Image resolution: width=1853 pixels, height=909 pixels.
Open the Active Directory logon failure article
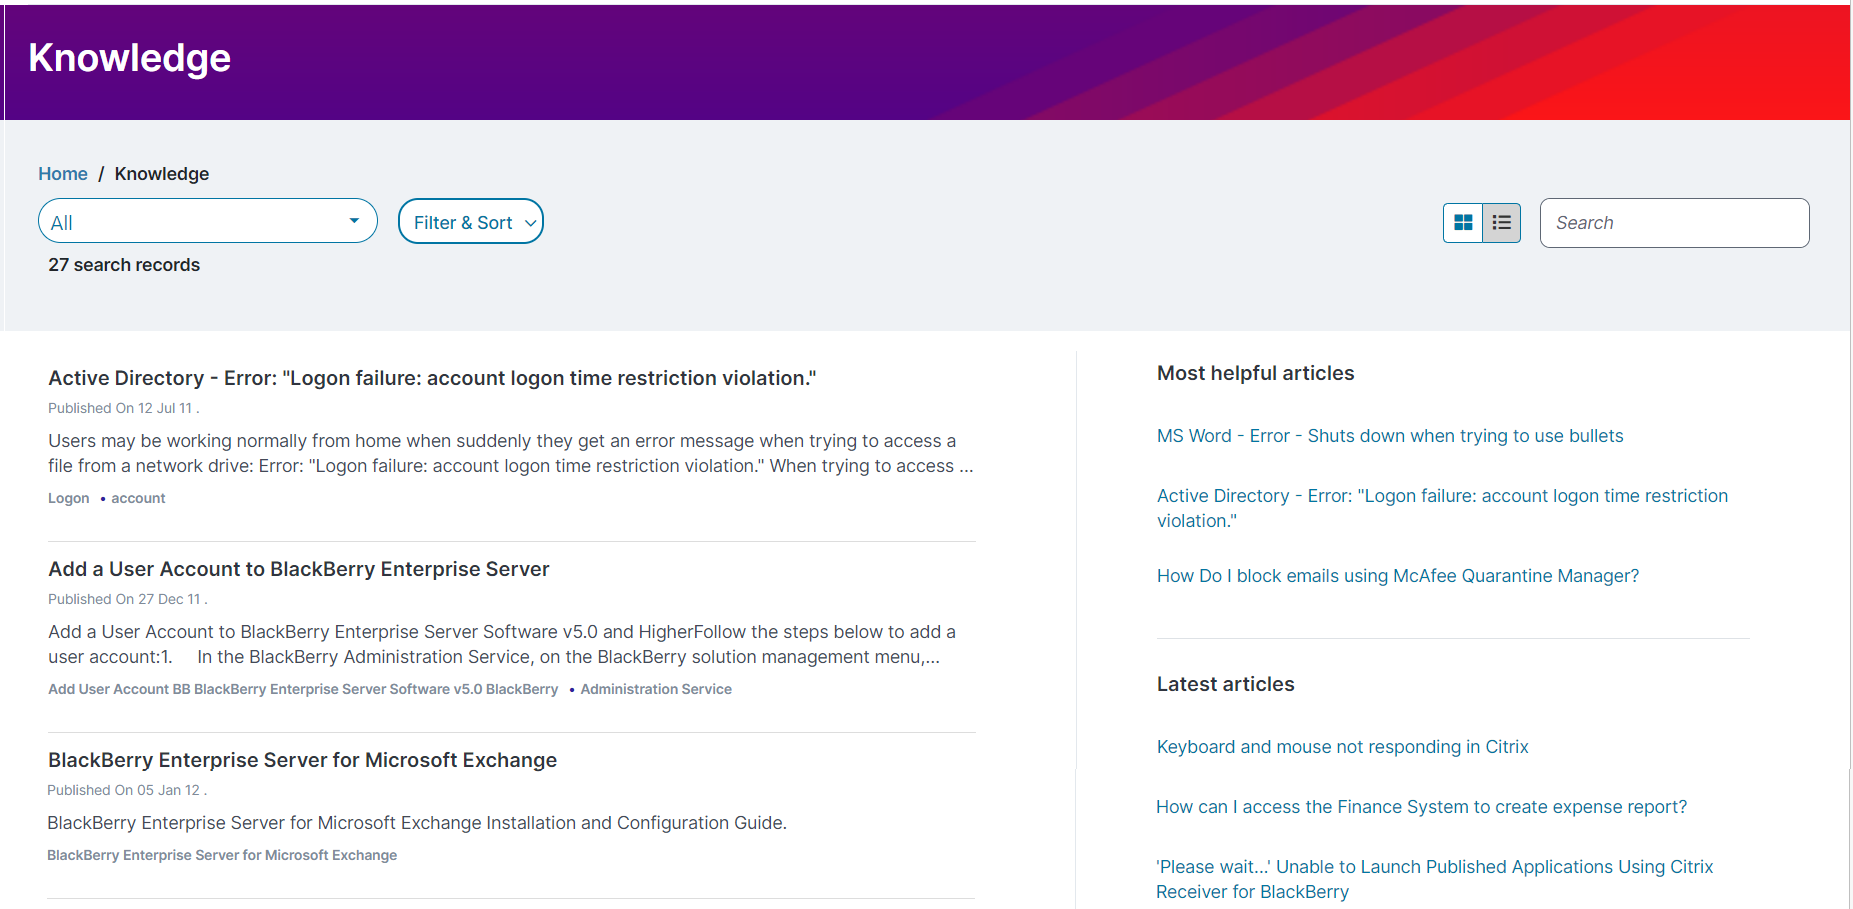(432, 378)
